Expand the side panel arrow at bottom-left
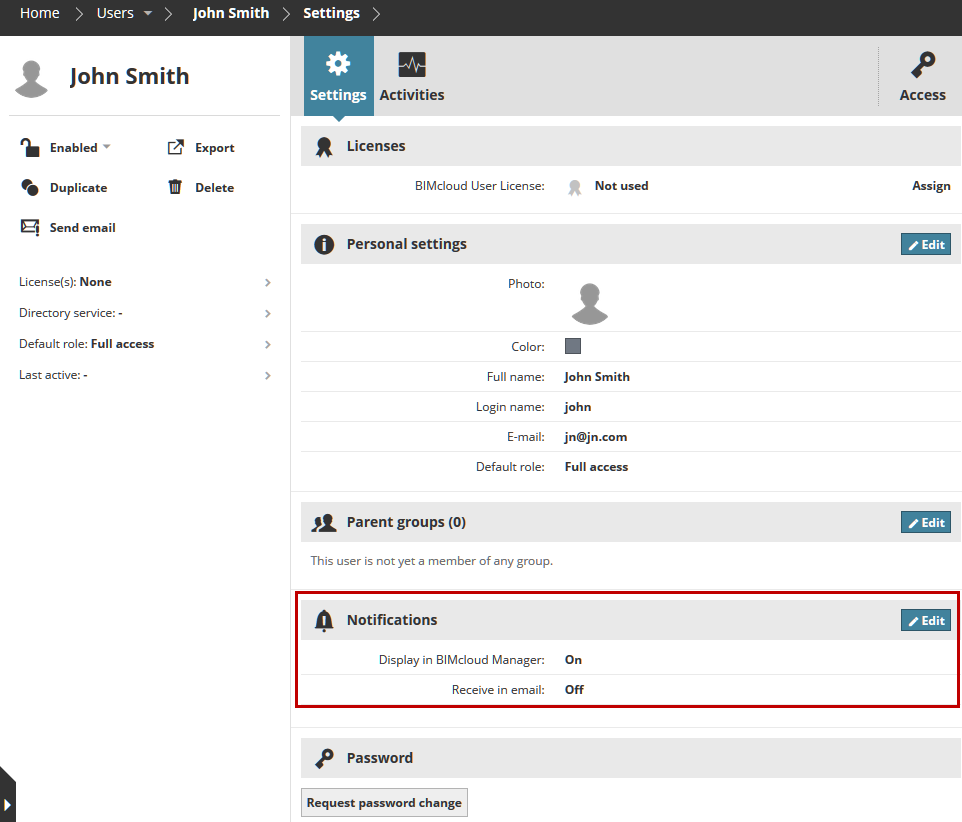This screenshot has width=962, height=822. tap(7, 804)
